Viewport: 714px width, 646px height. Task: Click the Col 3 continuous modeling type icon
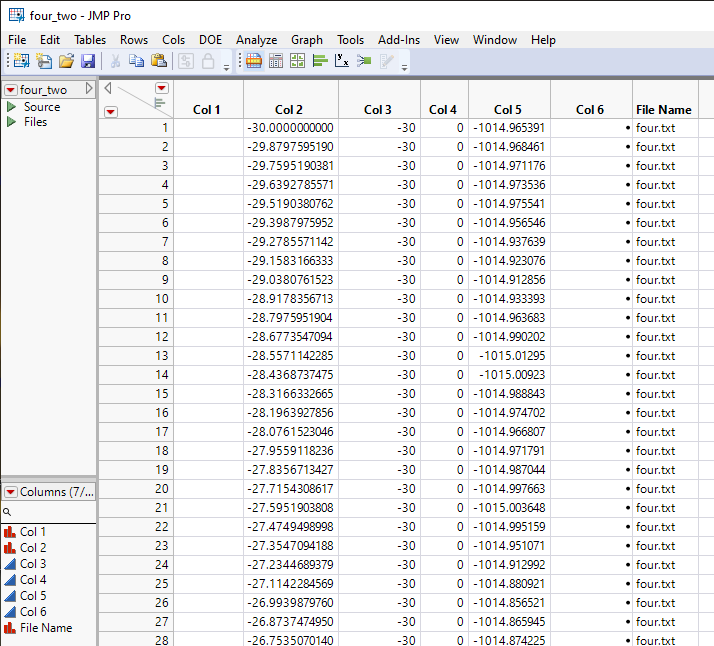pyautogui.click(x=10, y=564)
